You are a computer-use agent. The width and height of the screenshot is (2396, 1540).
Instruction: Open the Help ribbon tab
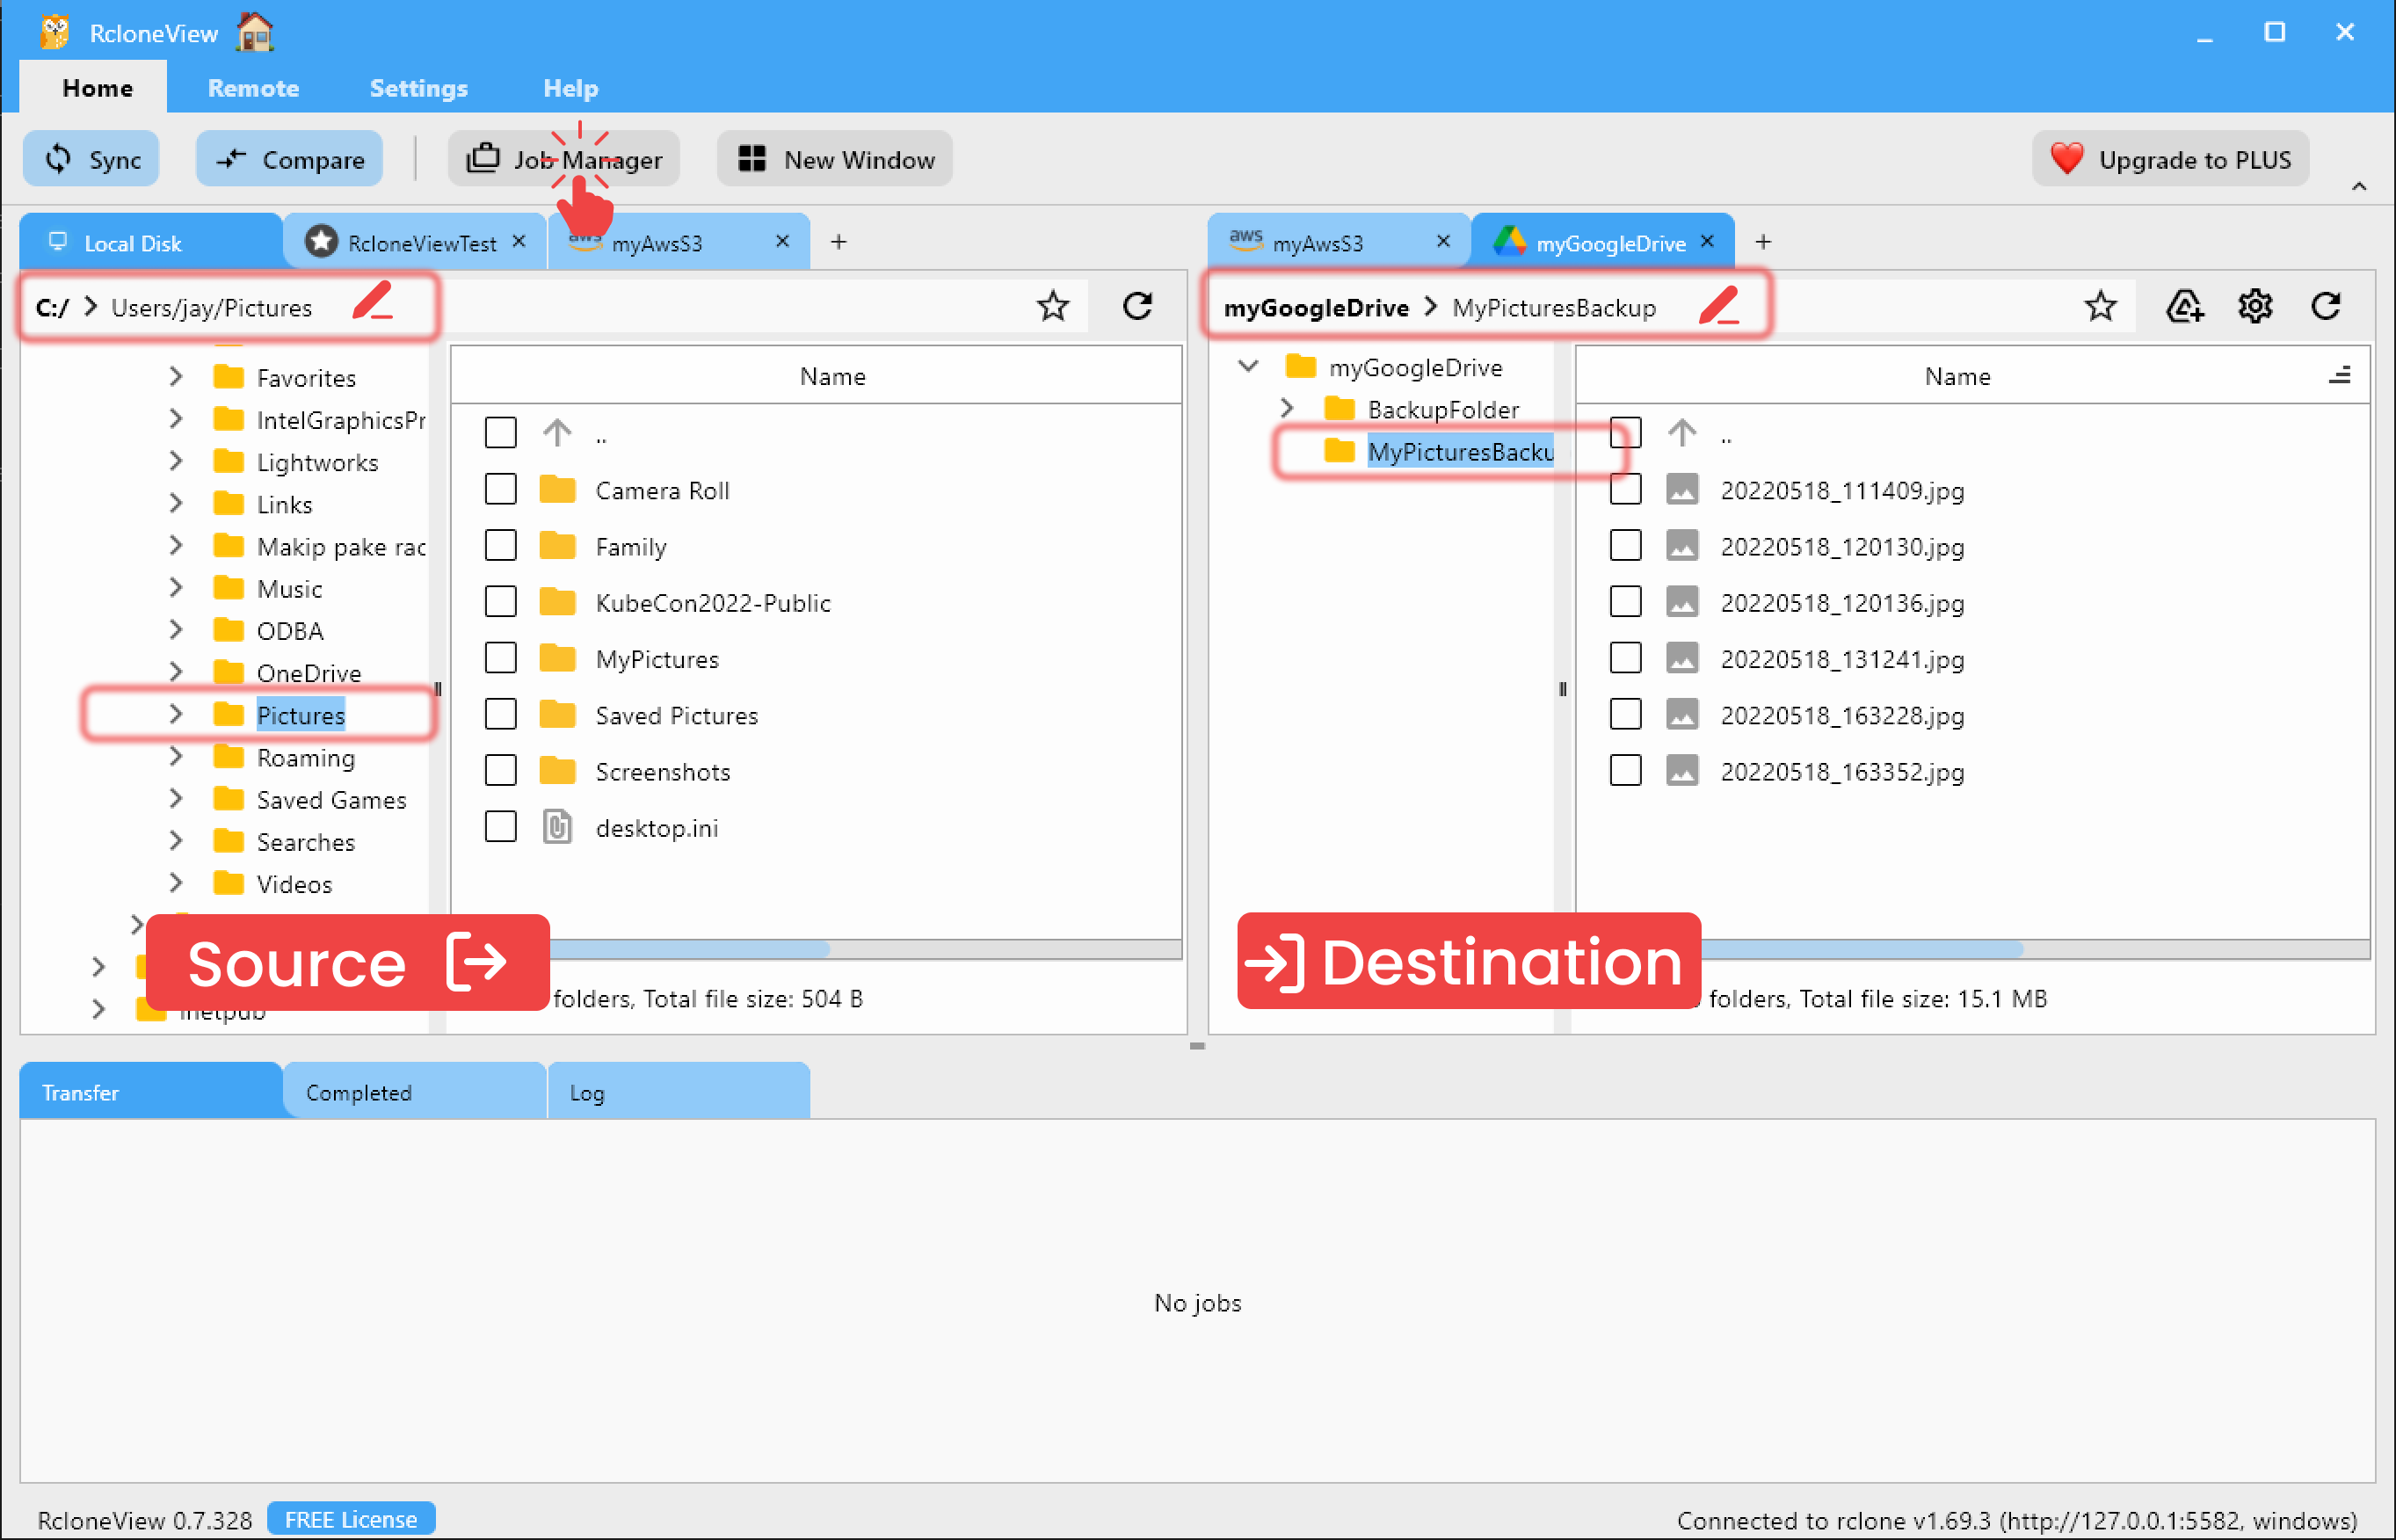[570, 88]
